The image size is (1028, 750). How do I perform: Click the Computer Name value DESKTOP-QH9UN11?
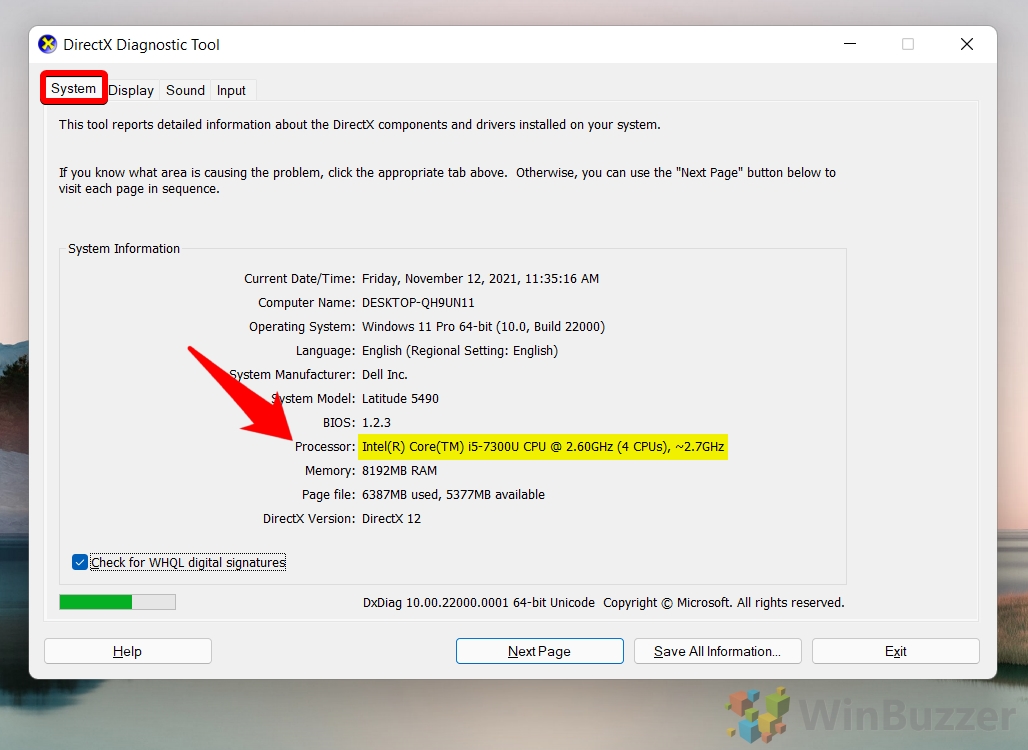click(418, 303)
